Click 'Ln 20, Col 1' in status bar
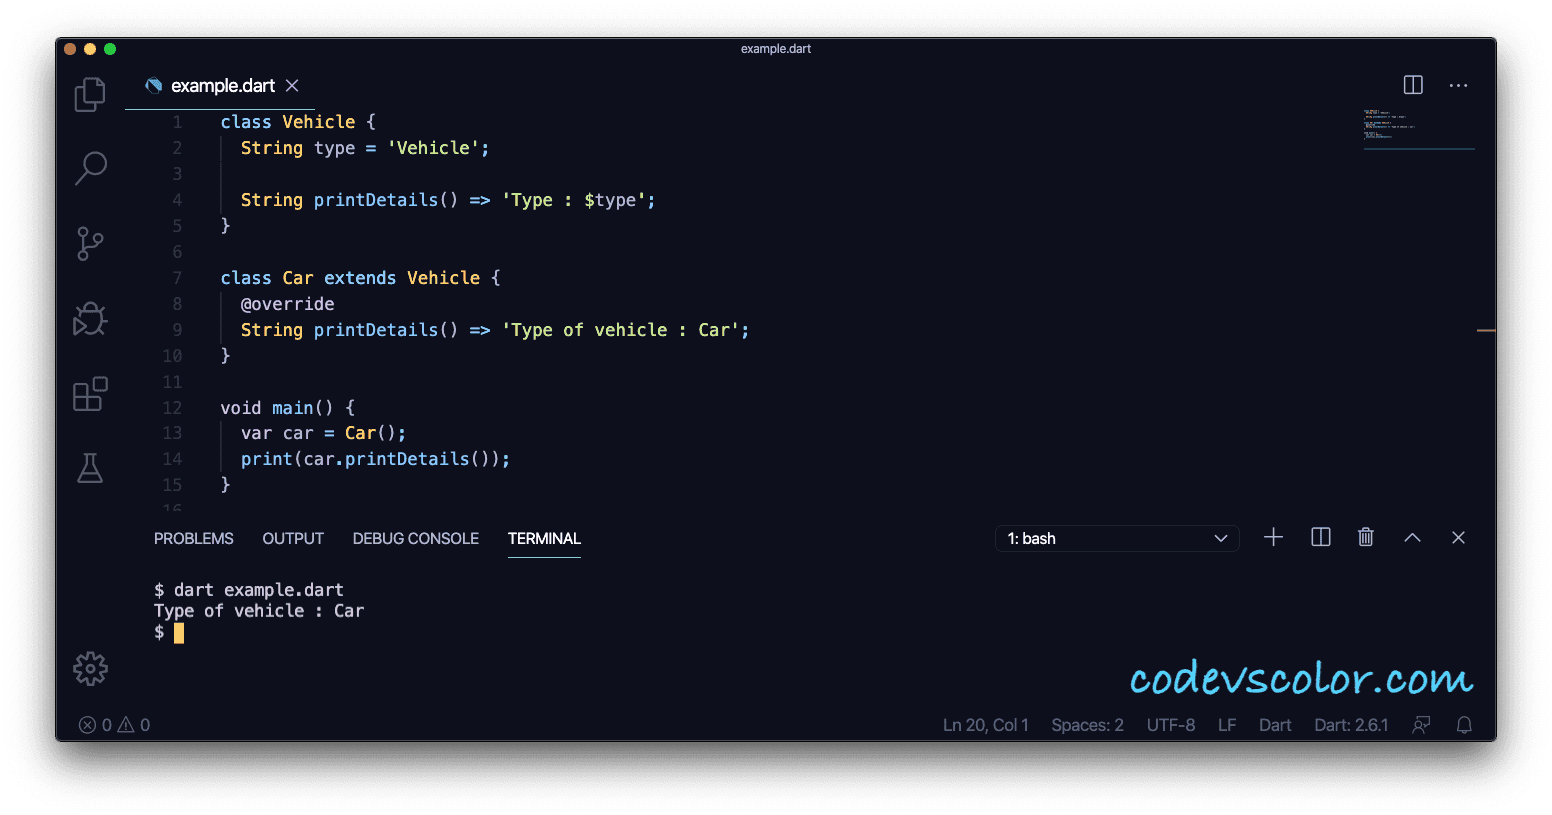 [x=986, y=725]
